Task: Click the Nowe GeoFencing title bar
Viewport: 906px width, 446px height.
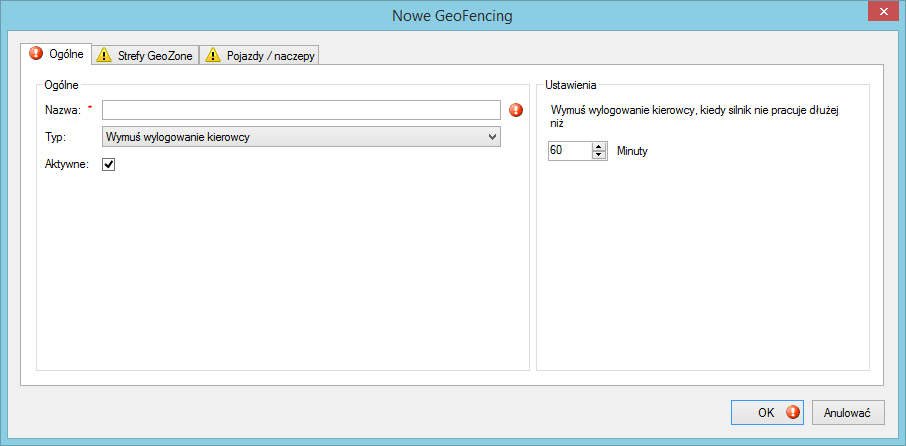Action: click(452, 15)
